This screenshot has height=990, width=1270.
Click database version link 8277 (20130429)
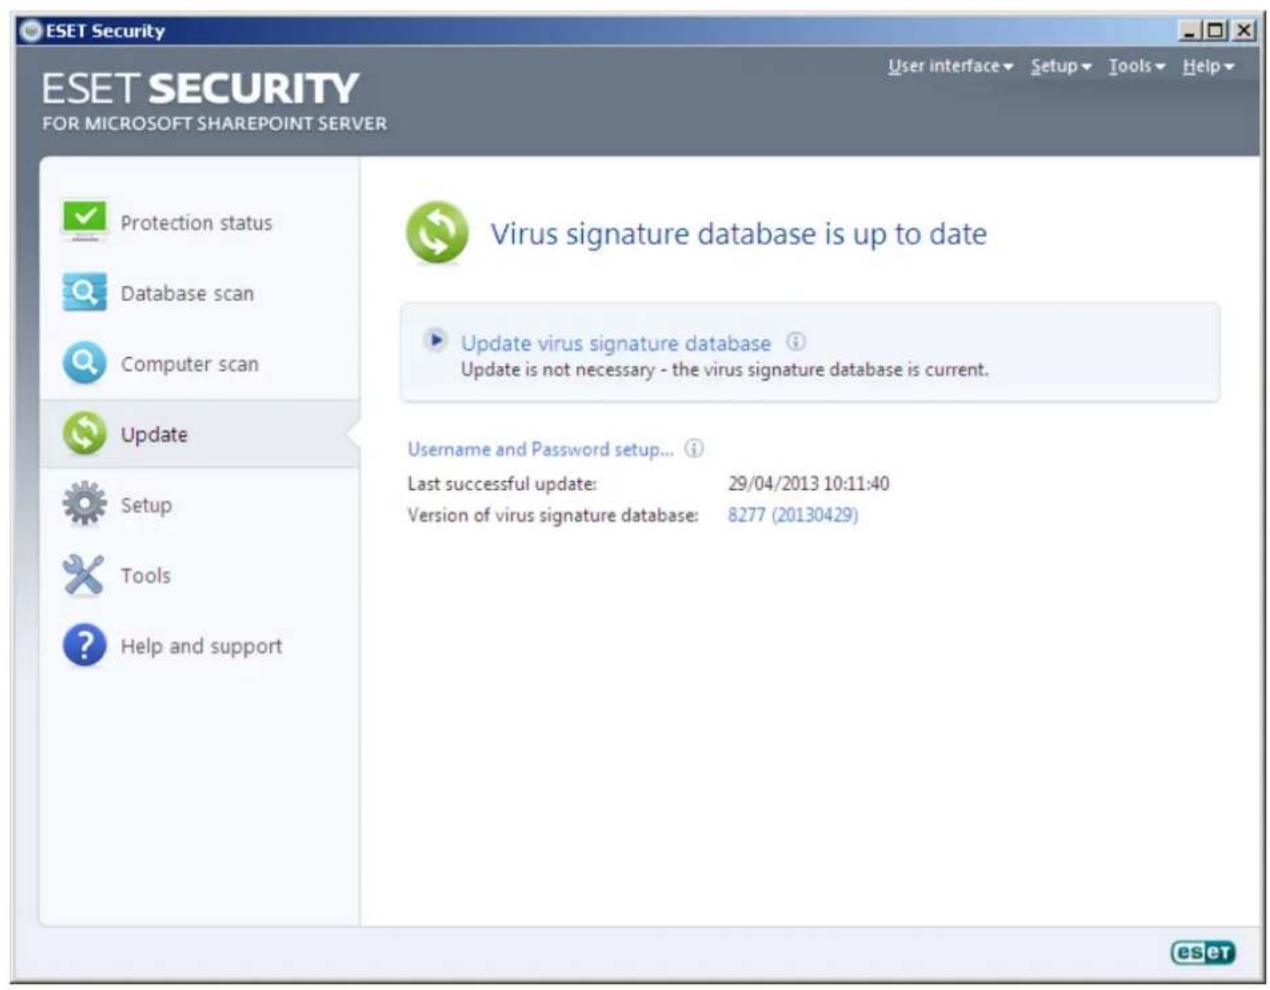793,515
